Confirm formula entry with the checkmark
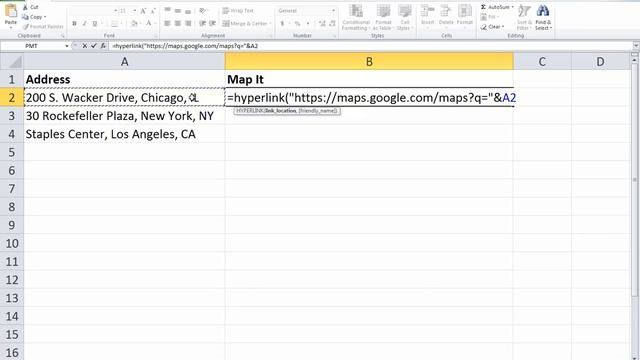 [94, 46]
